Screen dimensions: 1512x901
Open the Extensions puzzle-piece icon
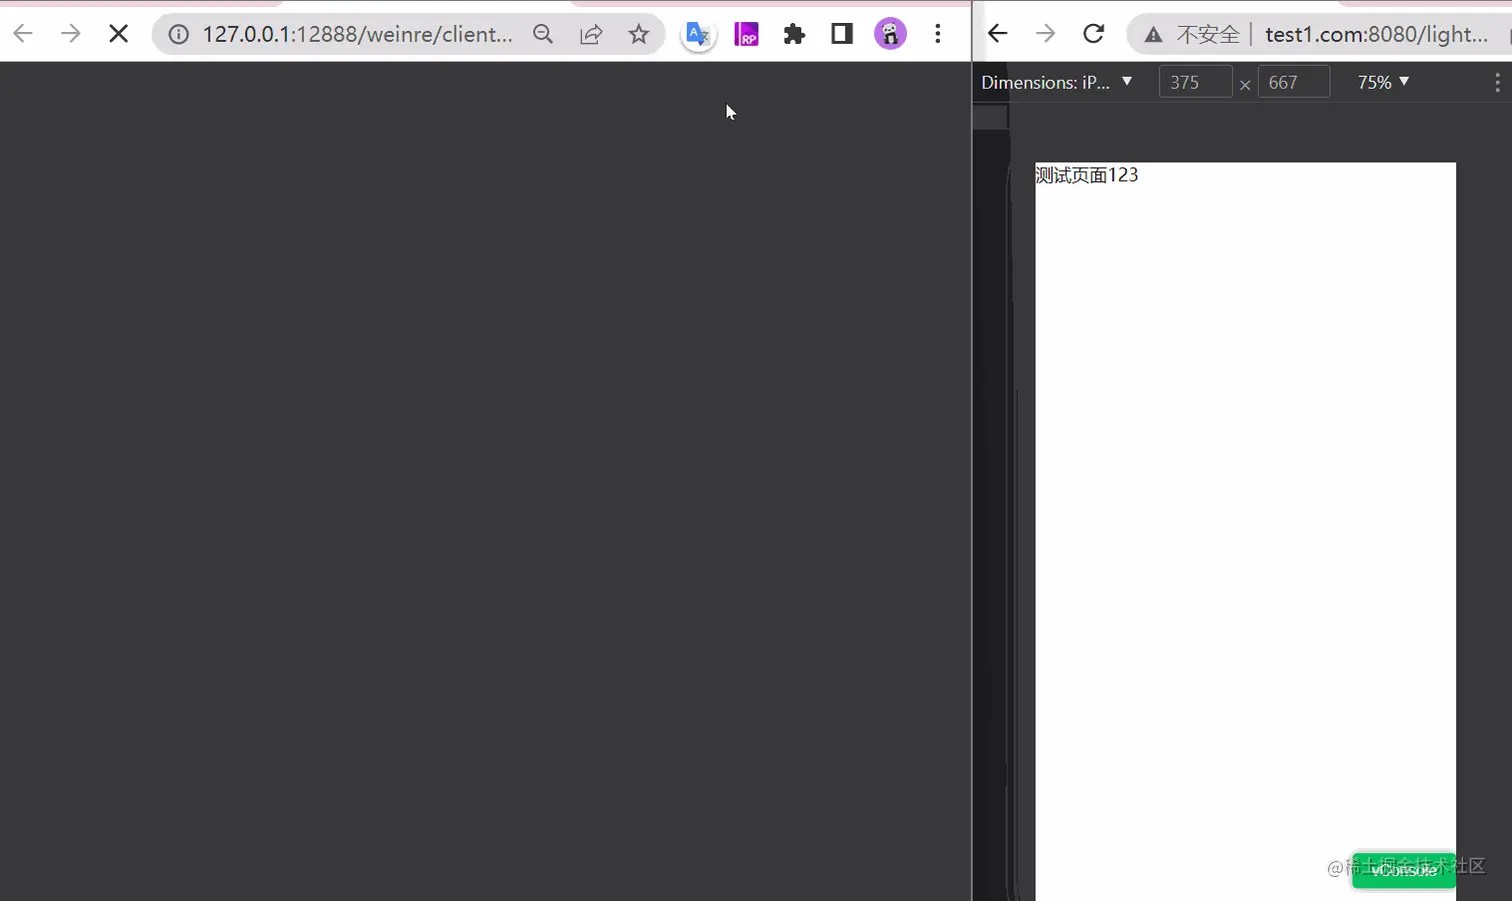tap(794, 33)
